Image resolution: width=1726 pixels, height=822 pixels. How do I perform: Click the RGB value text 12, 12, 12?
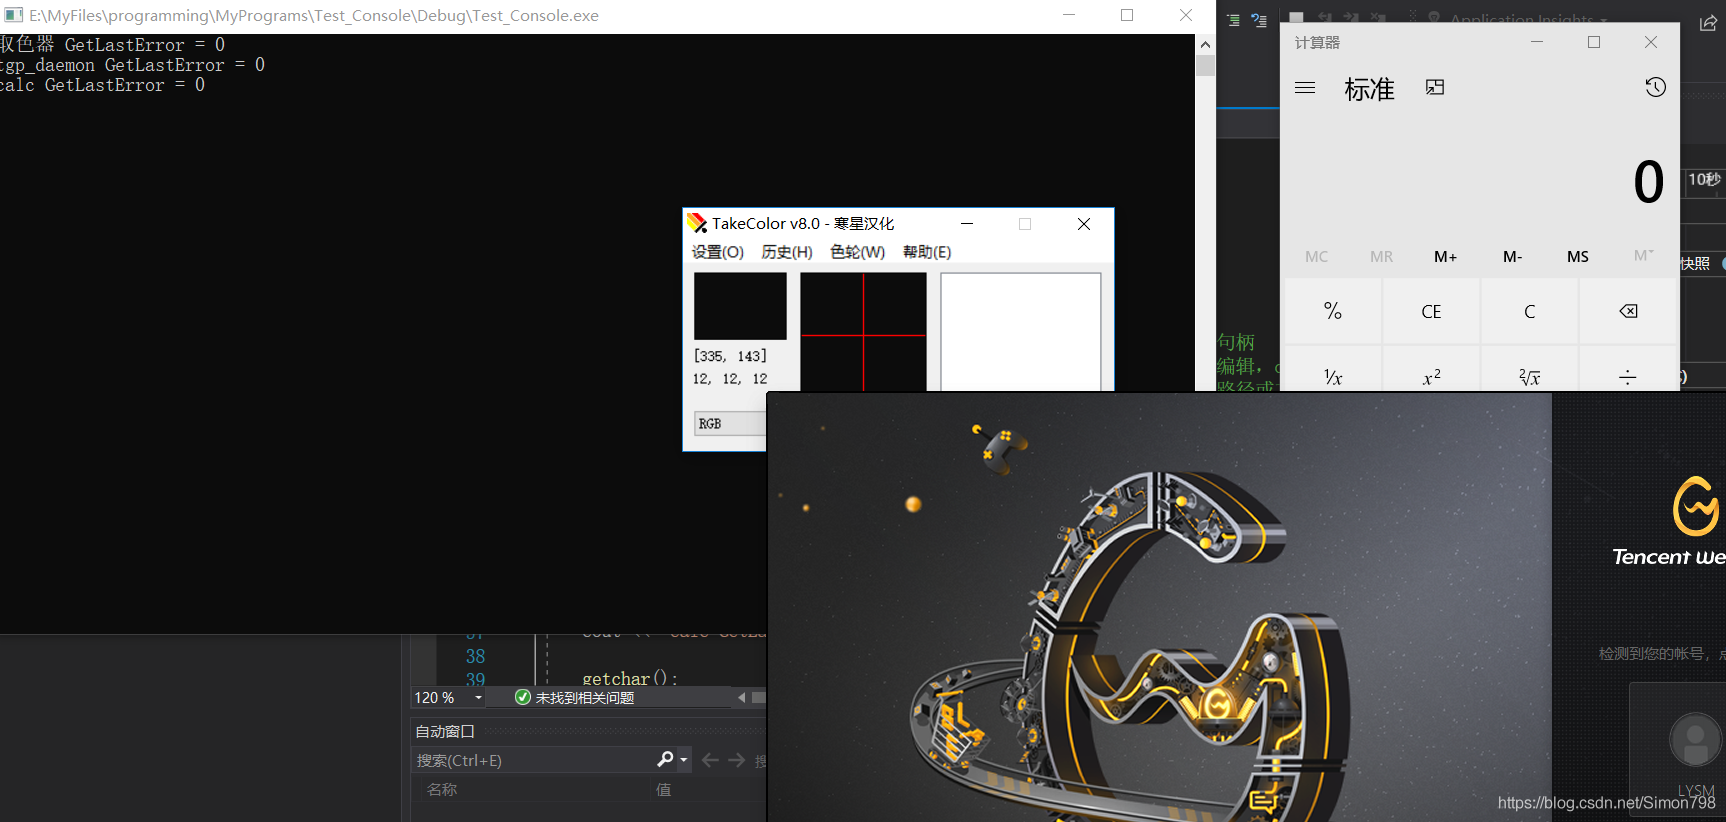tap(730, 379)
